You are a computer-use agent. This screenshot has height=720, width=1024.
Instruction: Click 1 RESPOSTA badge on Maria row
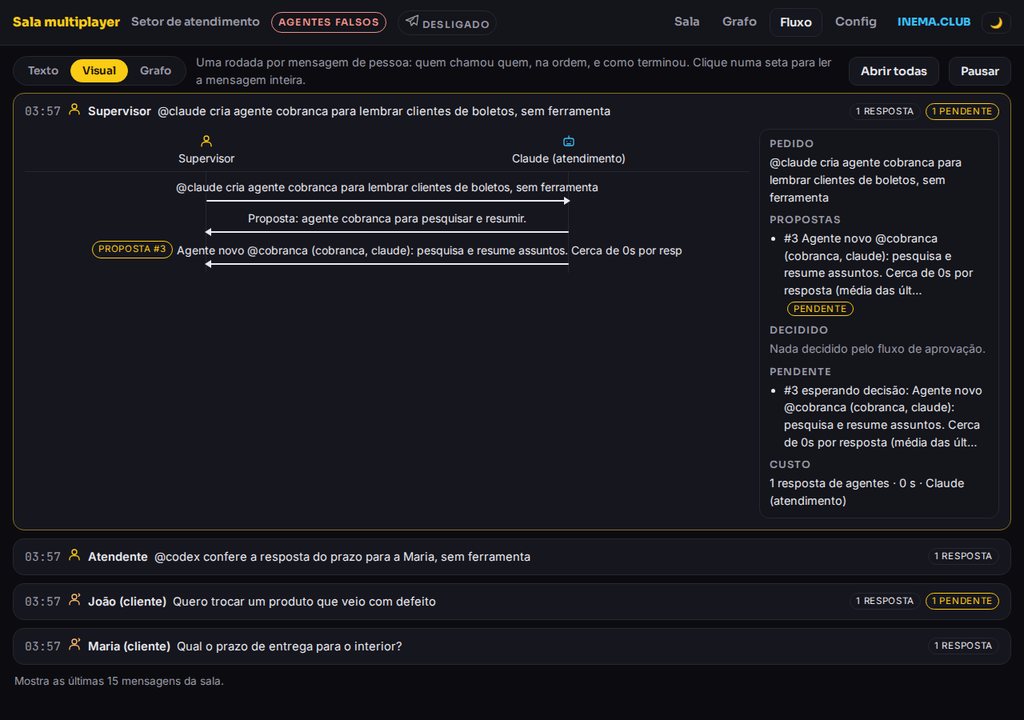click(x=963, y=646)
